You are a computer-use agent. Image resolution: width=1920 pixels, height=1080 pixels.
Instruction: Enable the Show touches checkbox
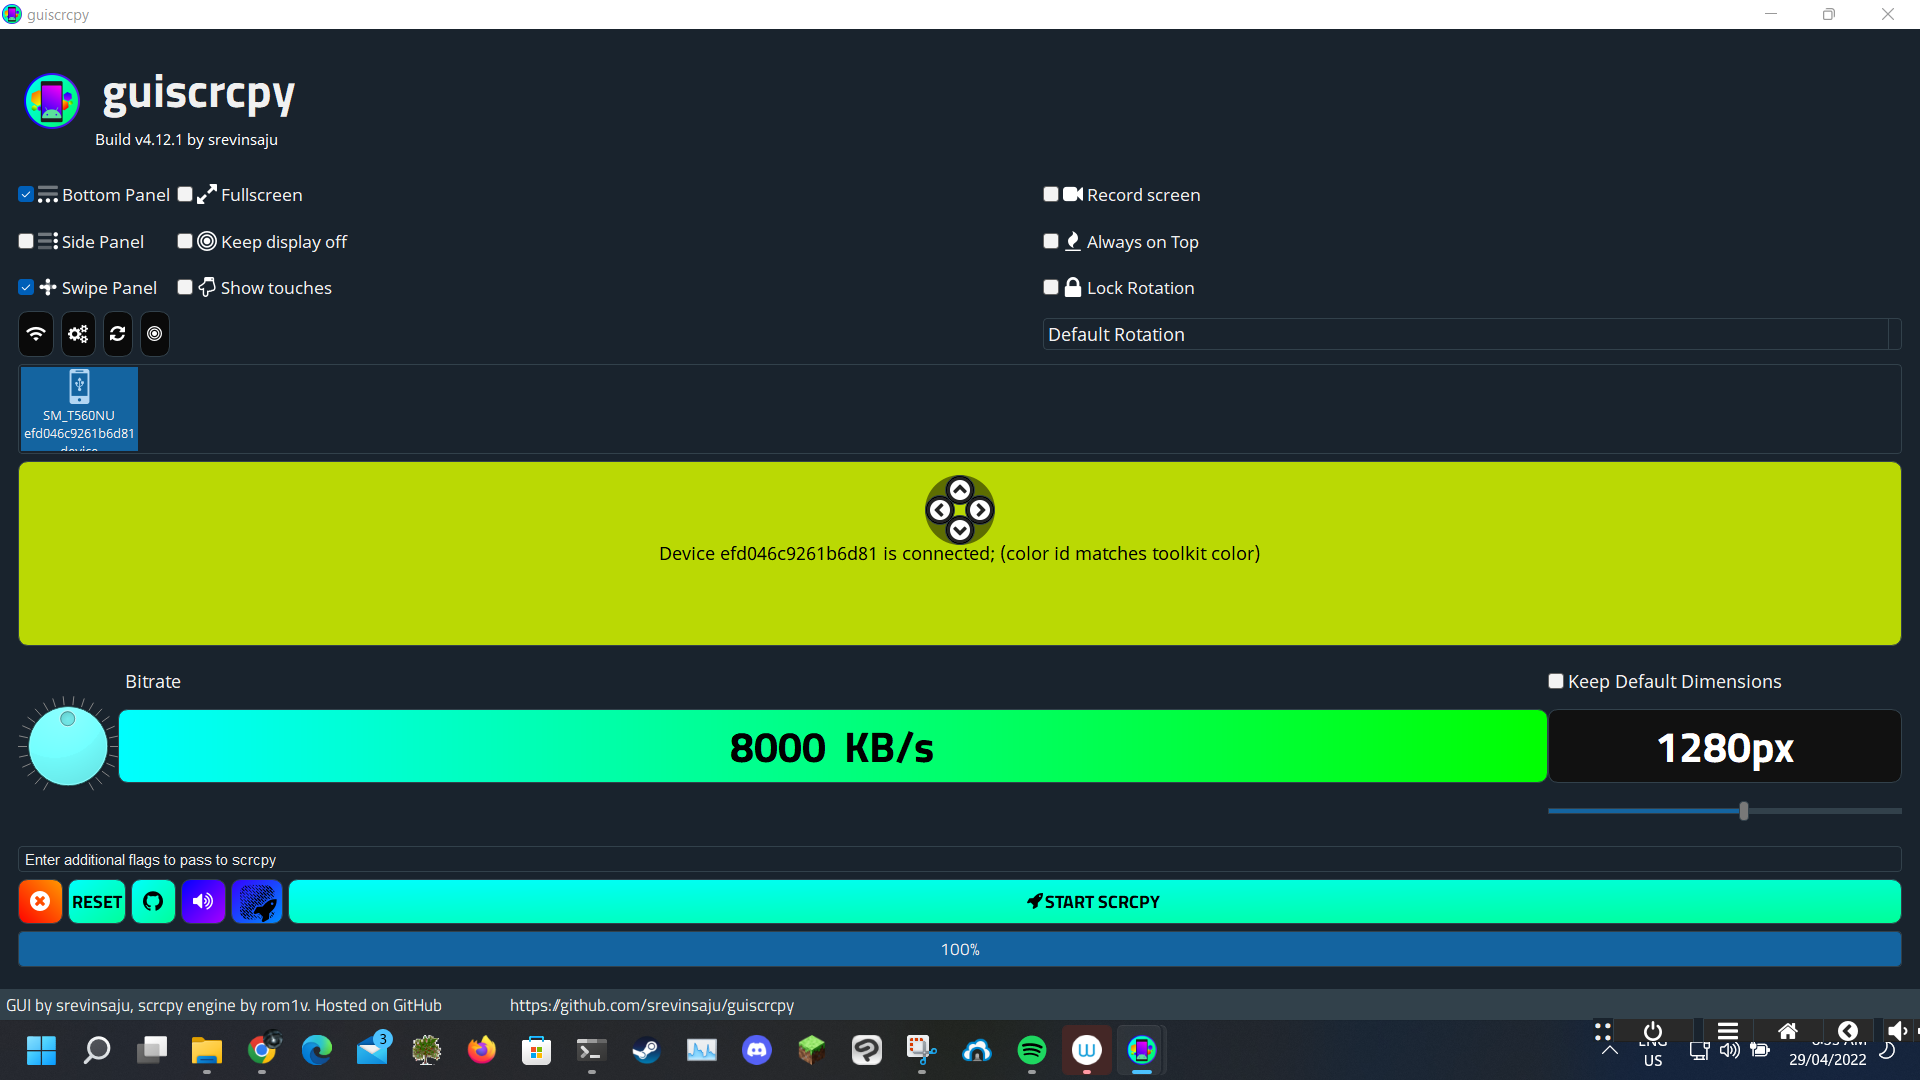click(x=185, y=288)
